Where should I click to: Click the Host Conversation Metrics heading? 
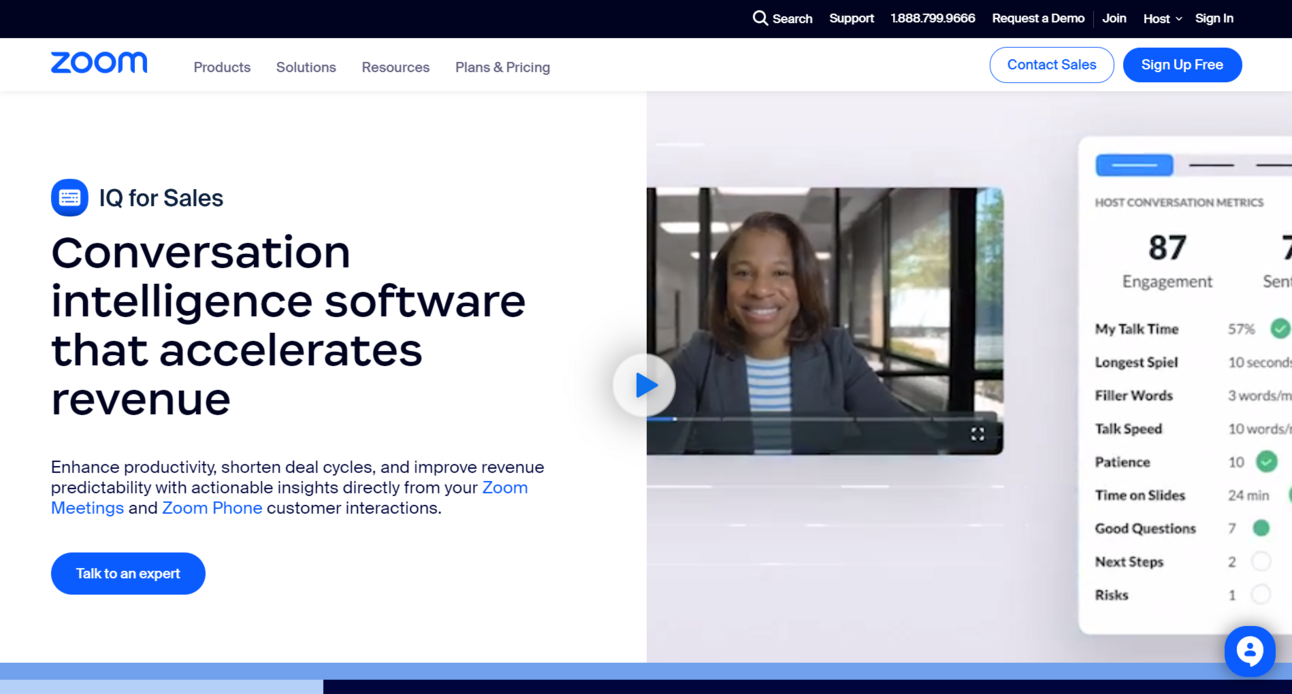pos(1179,202)
